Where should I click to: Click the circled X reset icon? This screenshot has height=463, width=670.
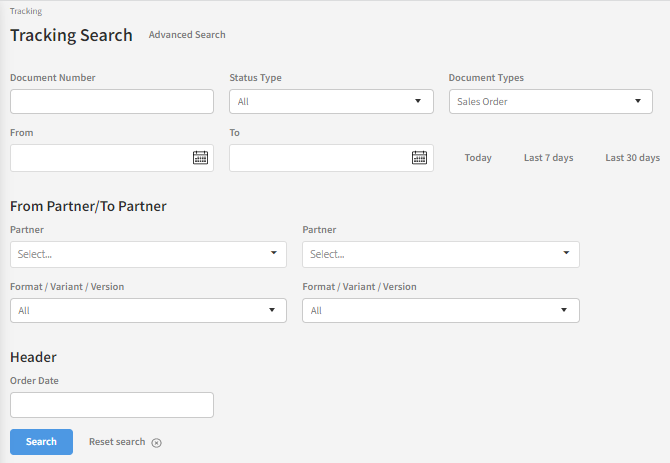point(156,442)
